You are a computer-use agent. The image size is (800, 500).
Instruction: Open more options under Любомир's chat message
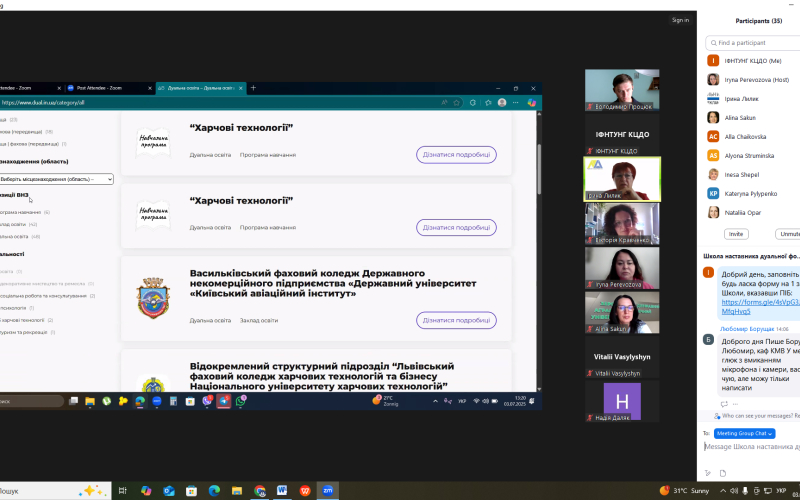(x=735, y=404)
